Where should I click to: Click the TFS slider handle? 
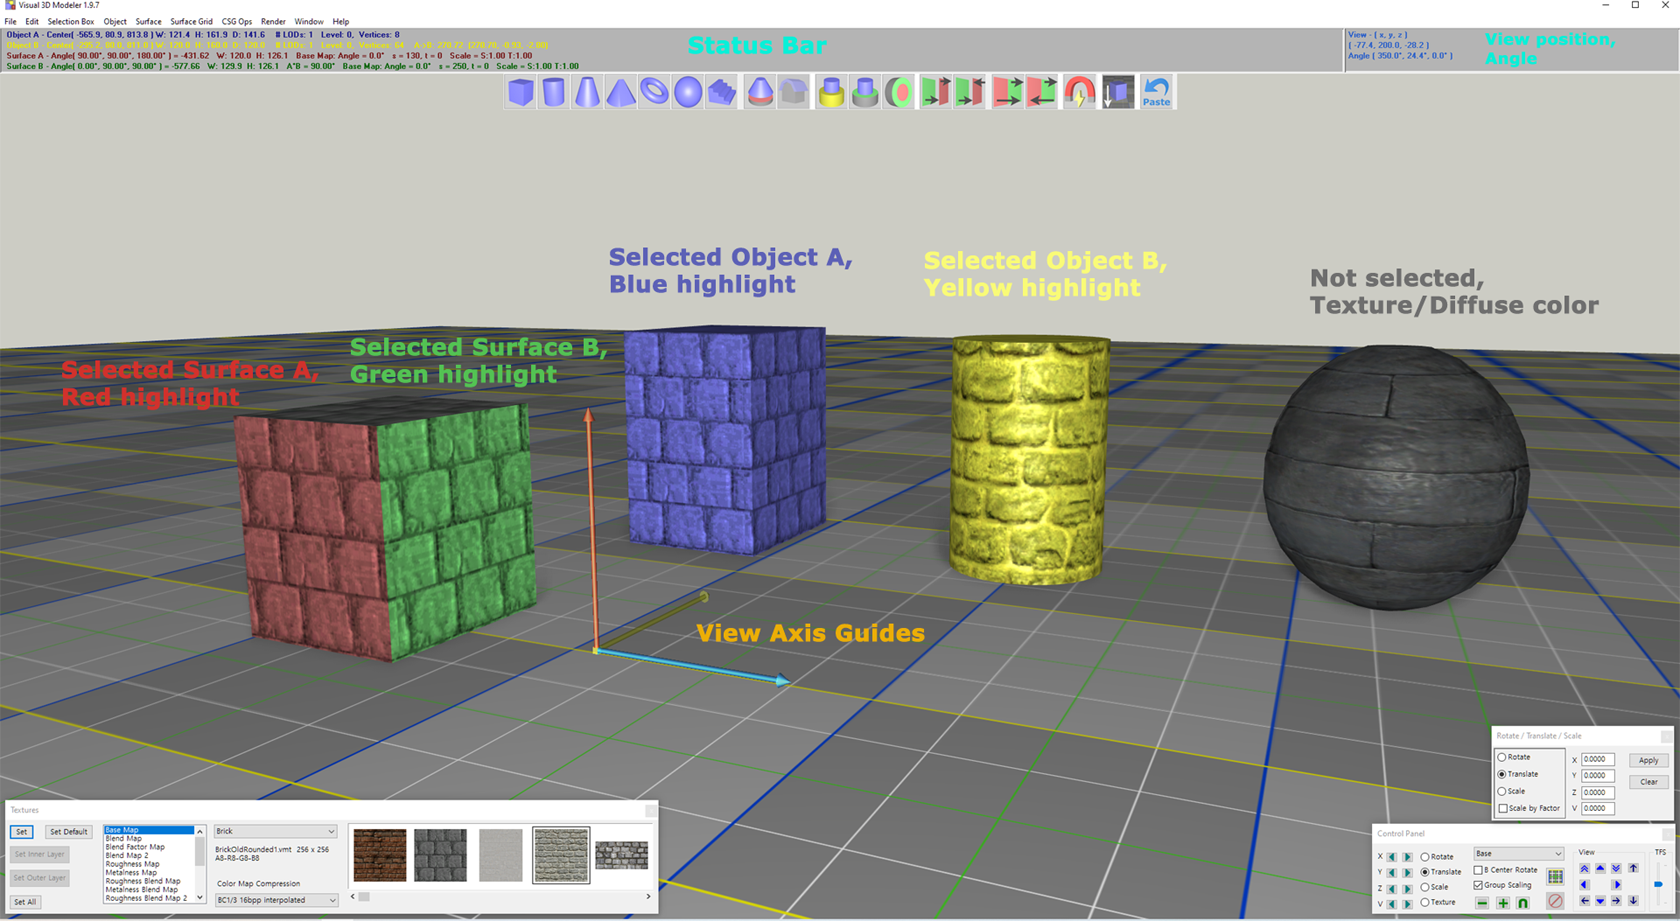click(x=1658, y=884)
